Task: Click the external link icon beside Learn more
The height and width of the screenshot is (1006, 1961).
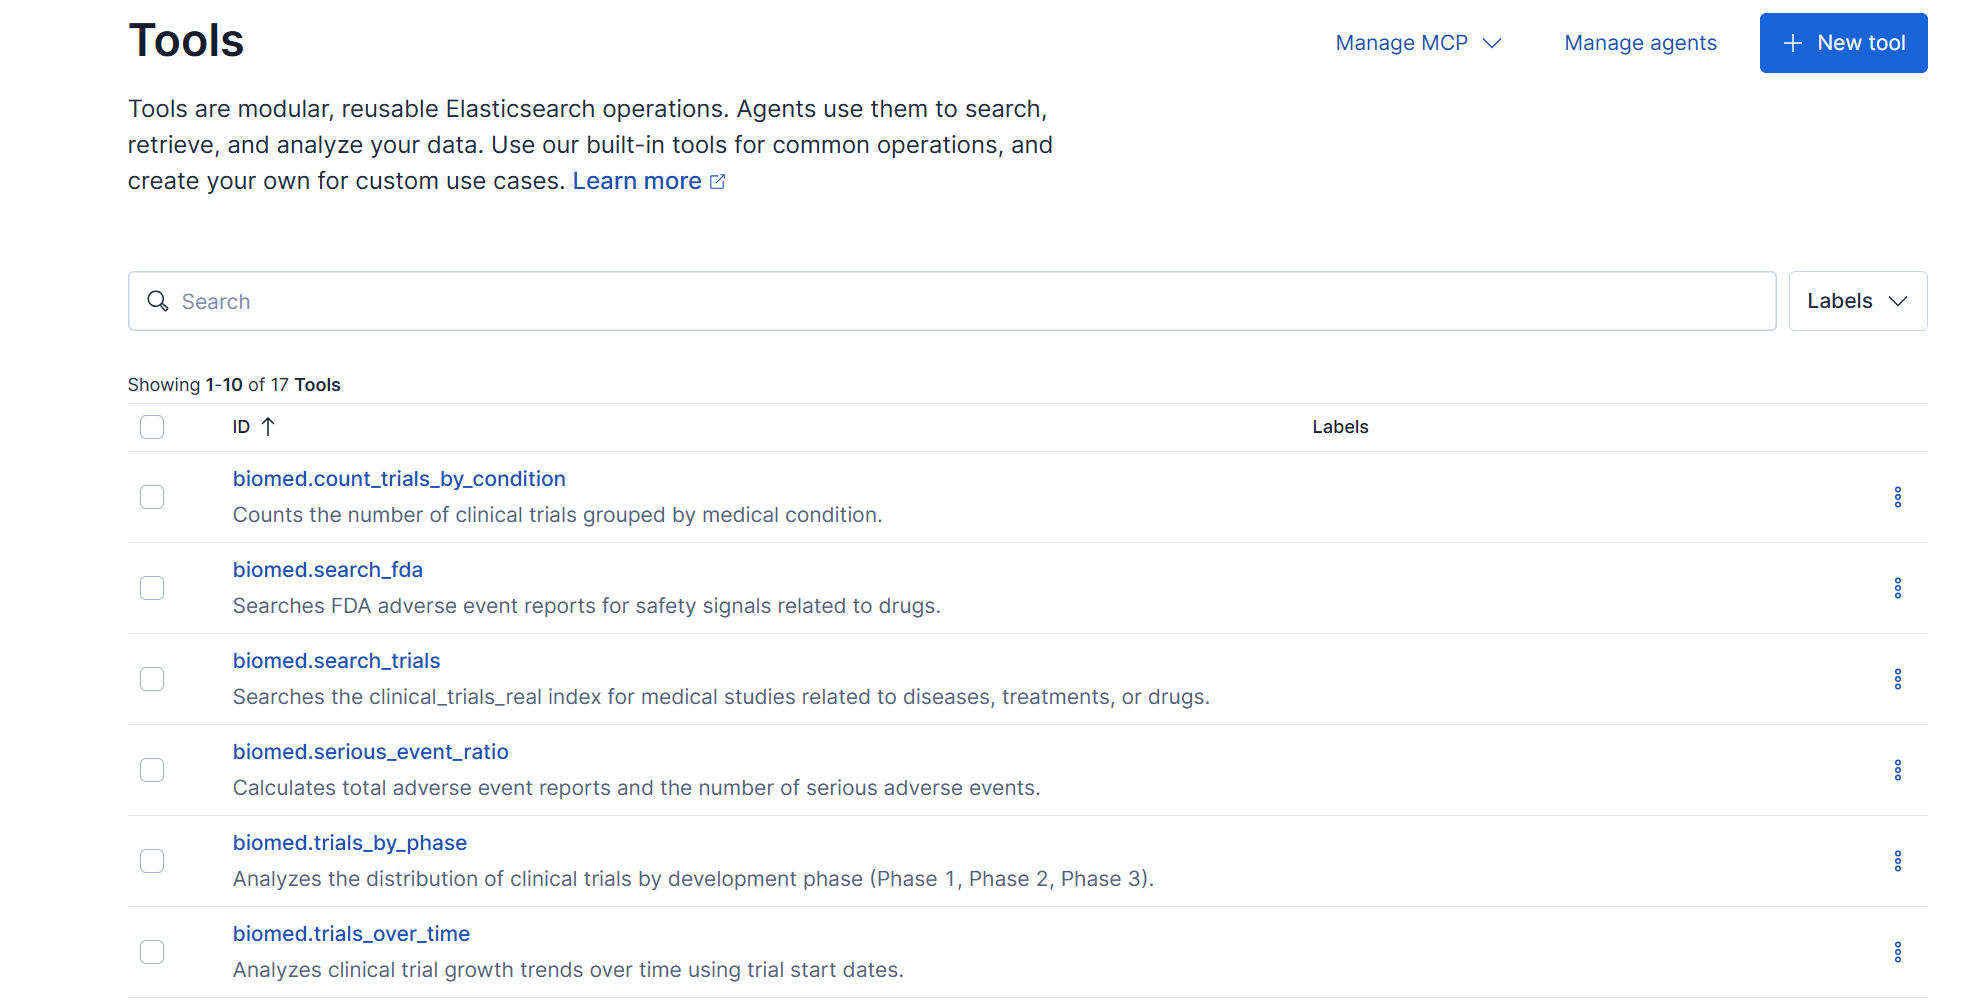Action: click(717, 182)
